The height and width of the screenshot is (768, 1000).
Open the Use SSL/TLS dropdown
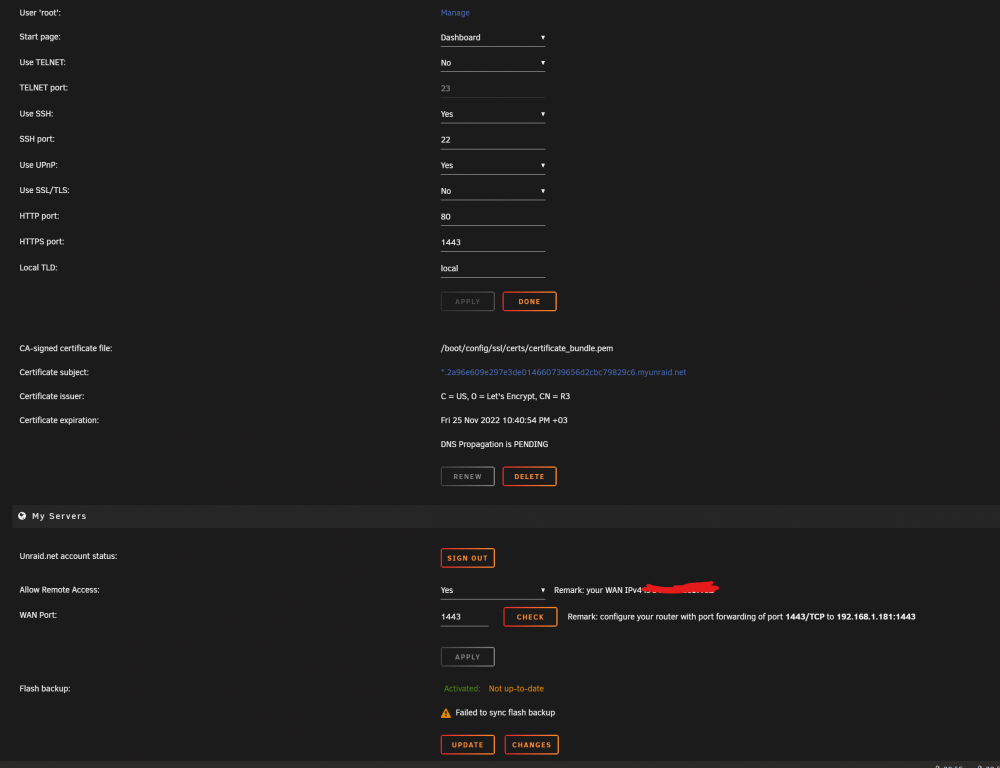[492, 191]
